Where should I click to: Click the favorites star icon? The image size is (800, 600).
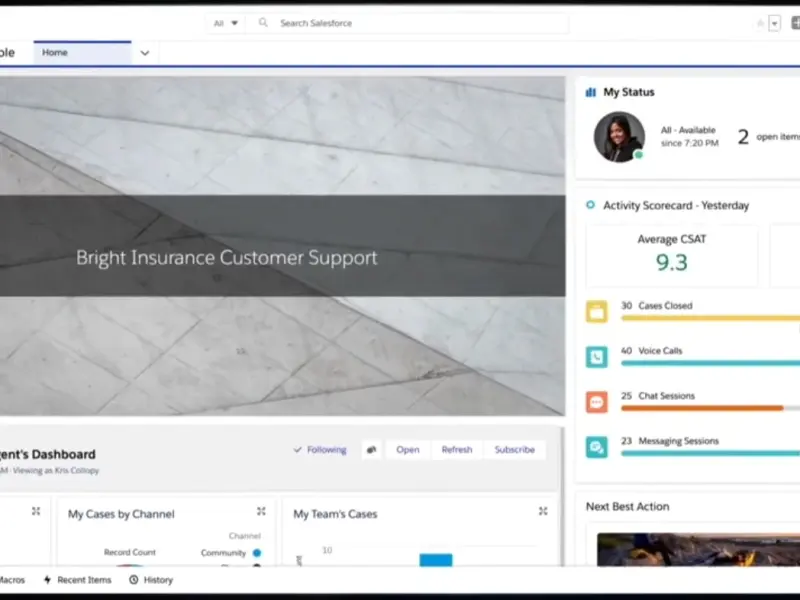coord(761,23)
